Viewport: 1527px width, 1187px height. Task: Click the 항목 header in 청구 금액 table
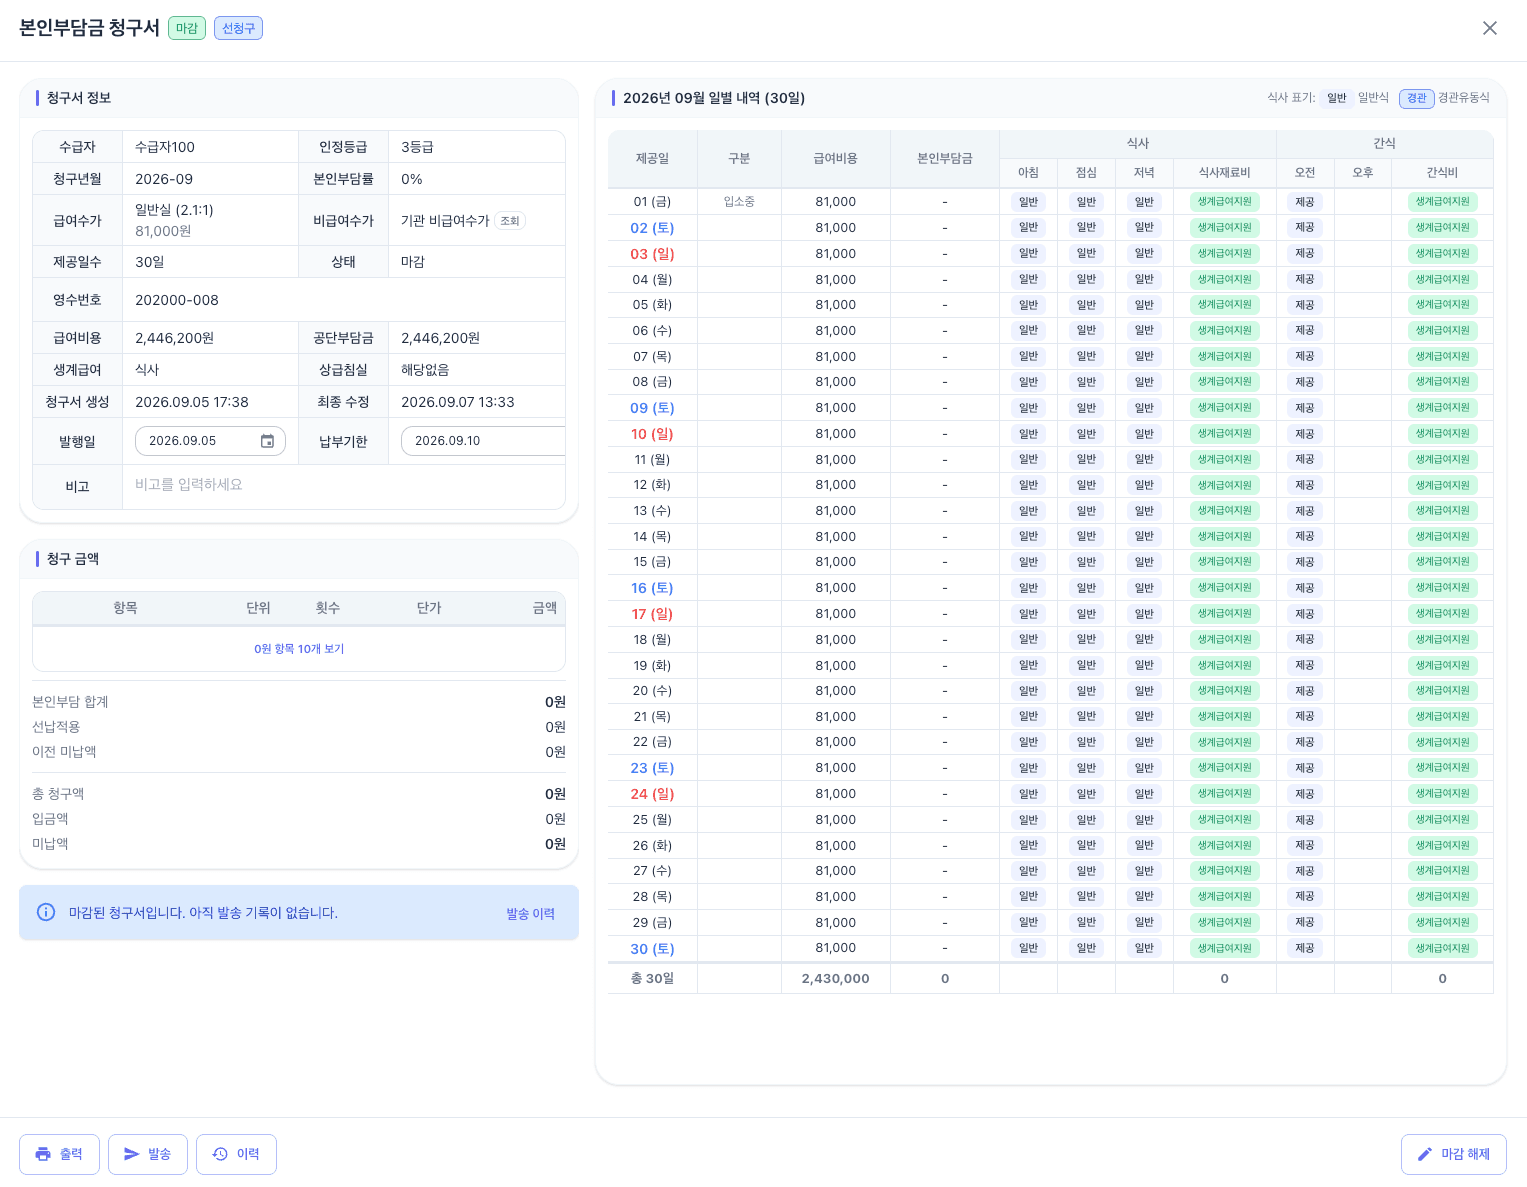(125, 608)
